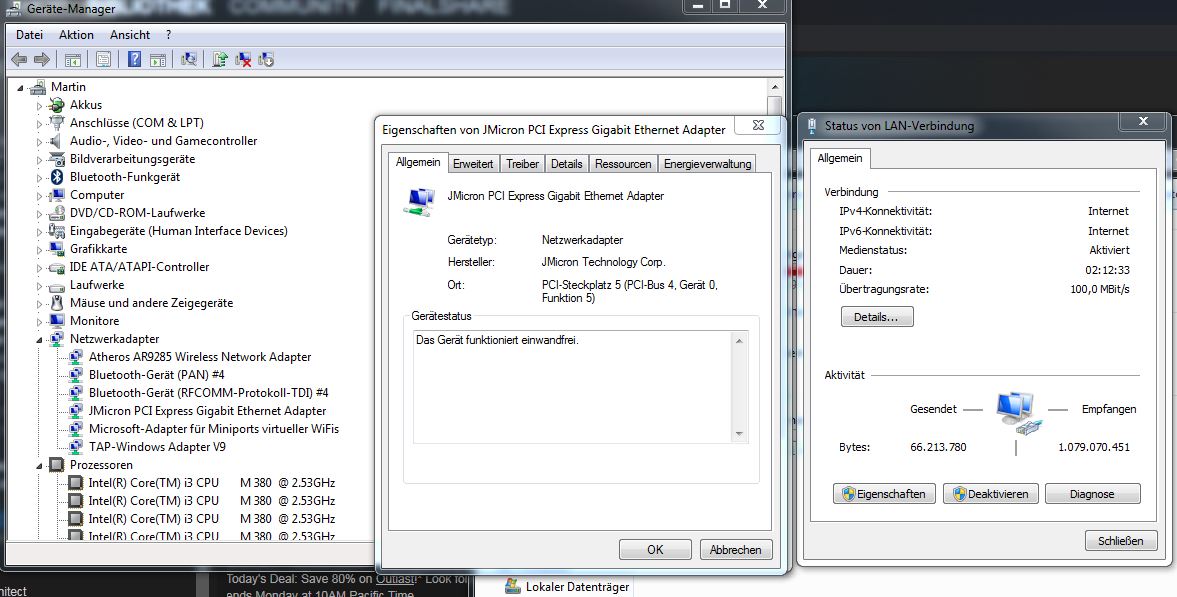The image size is (1177, 597).
Task: Click the Atheros AR9285 adapter icon
Action: click(75, 357)
